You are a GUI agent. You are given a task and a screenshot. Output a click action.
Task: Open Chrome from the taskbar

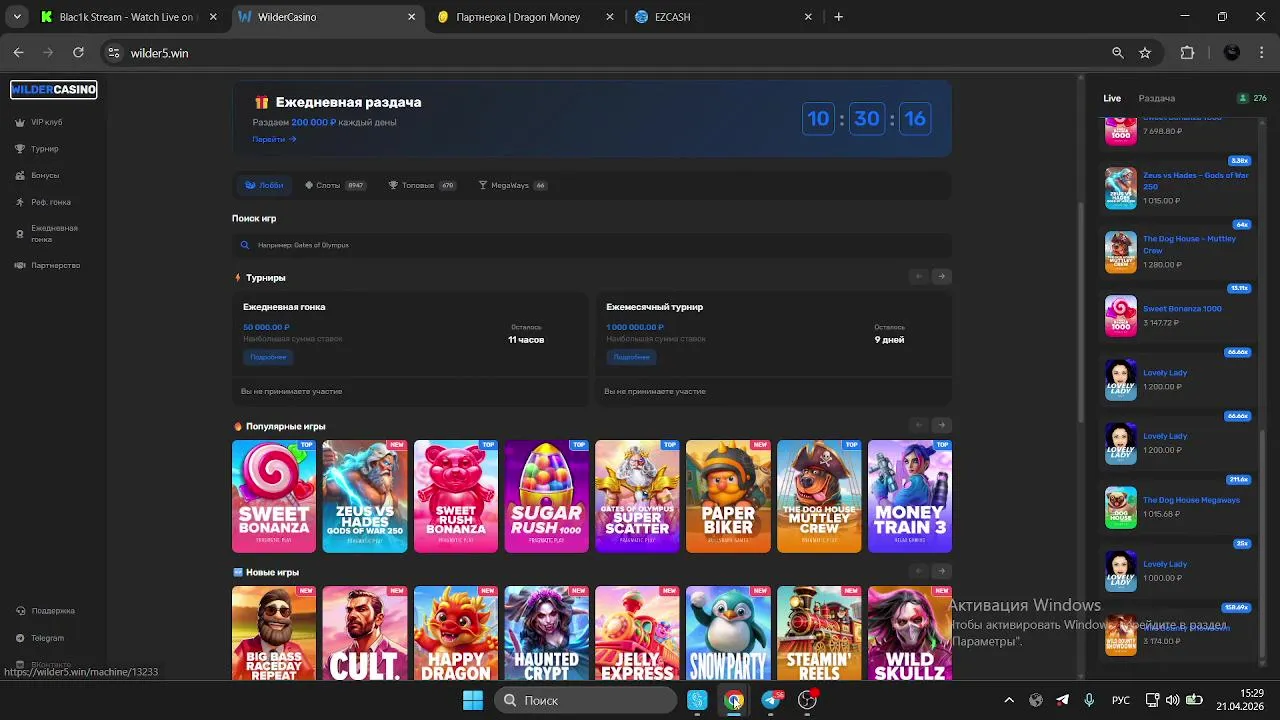[x=734, y=700]
